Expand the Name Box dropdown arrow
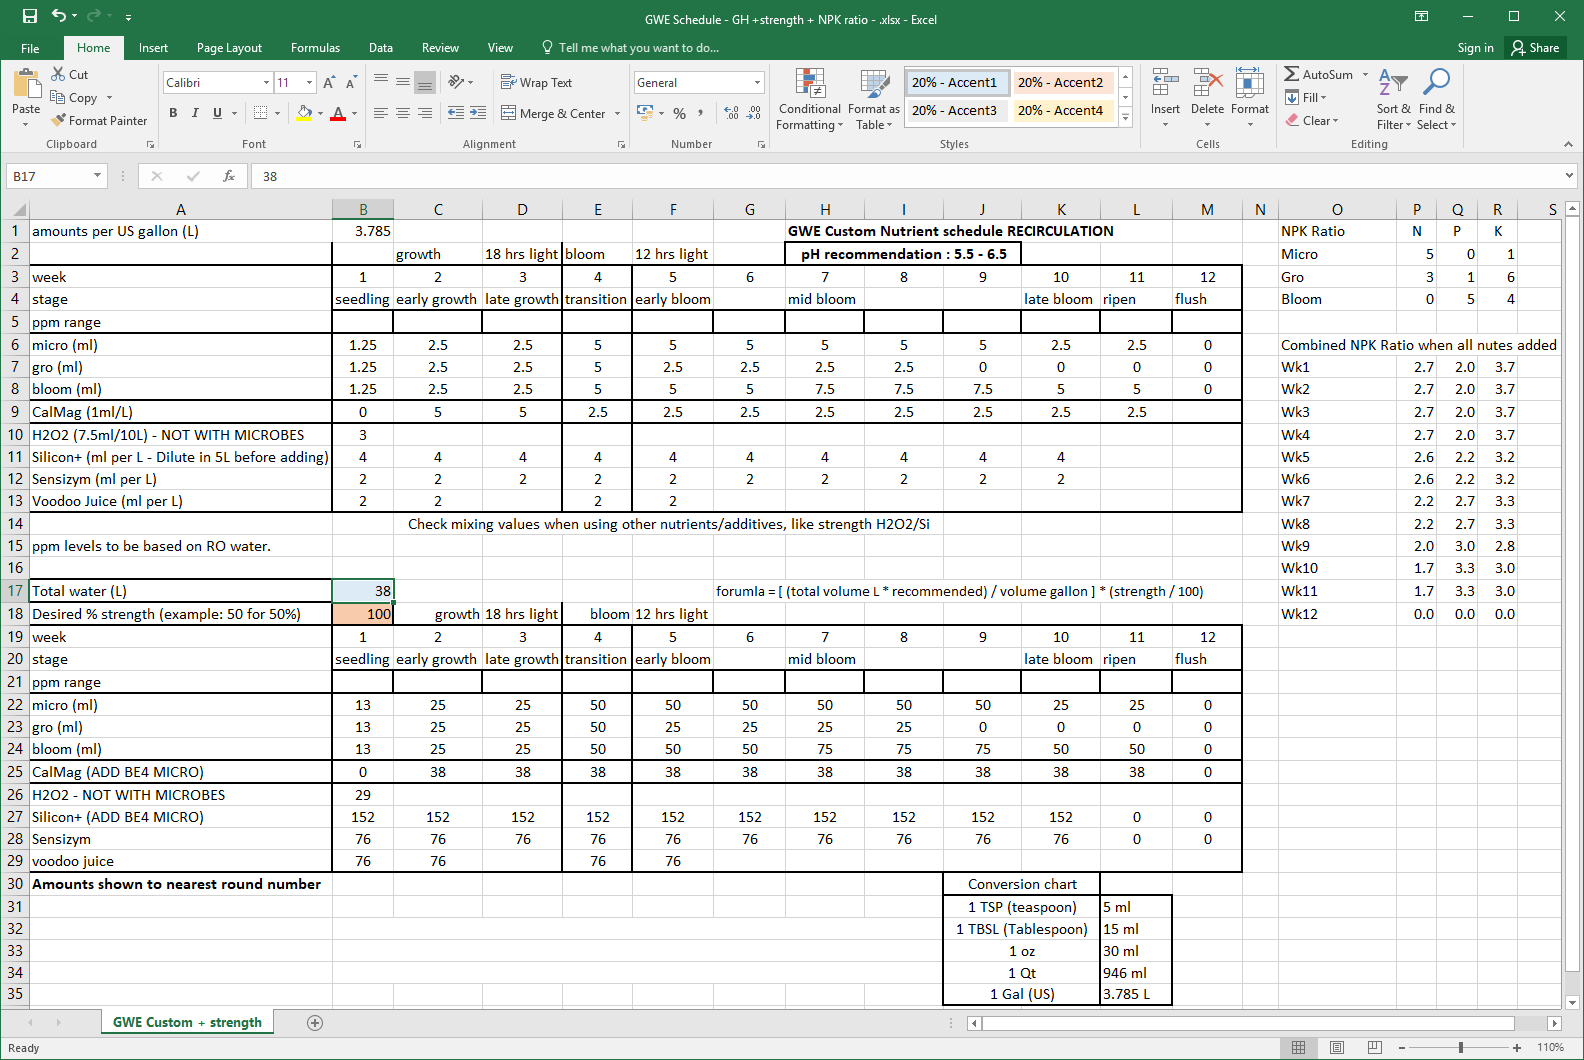The height and width of the screenshot is (1060, 1584). click(x=97, y=176)
